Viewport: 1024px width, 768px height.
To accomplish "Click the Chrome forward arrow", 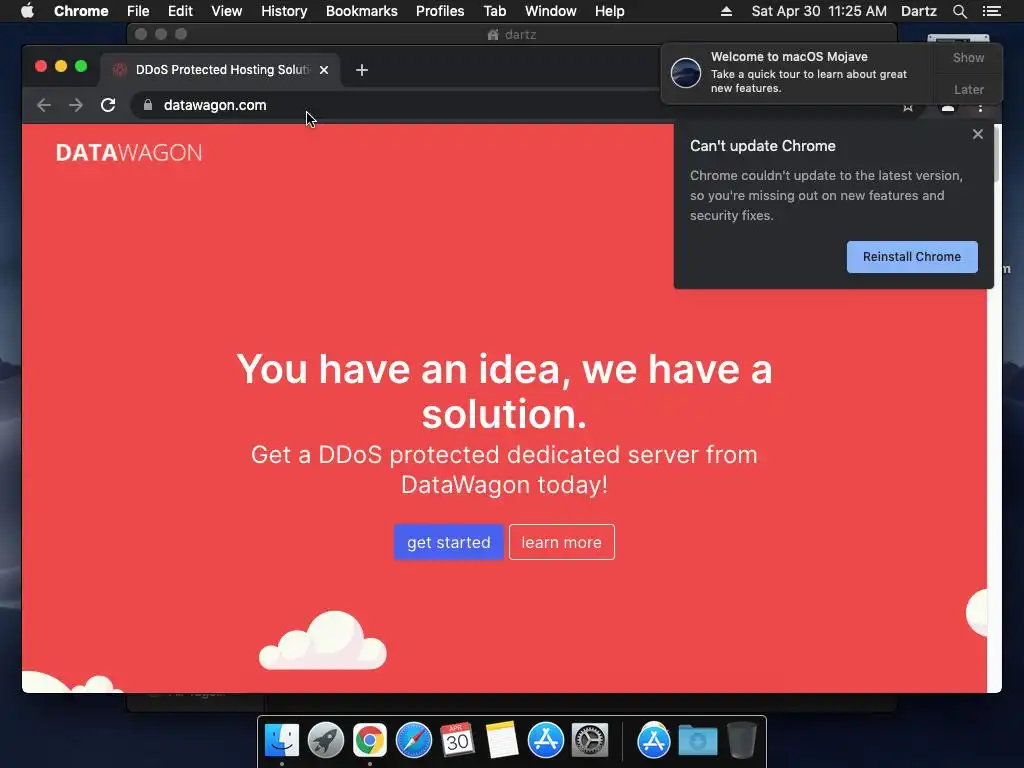I will [76, 105].
